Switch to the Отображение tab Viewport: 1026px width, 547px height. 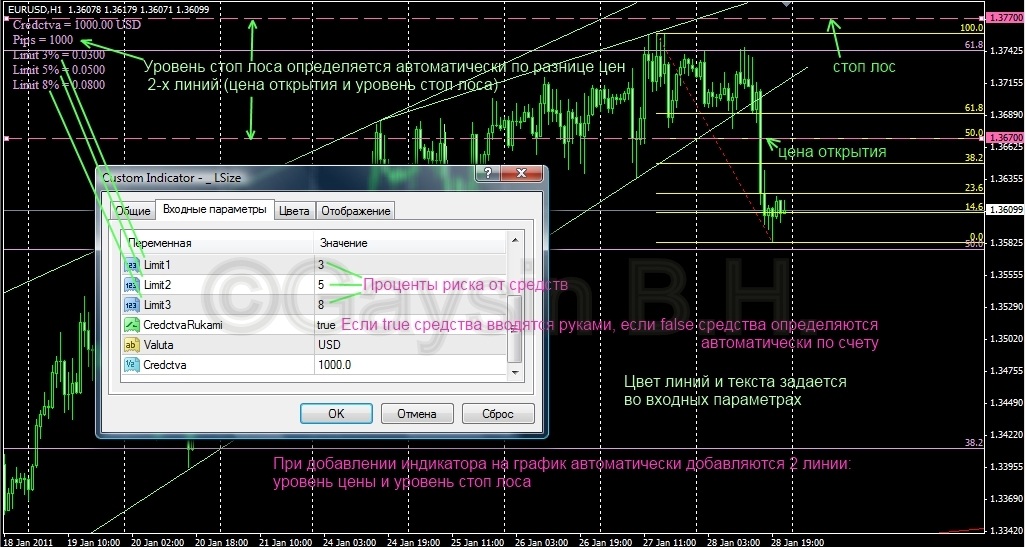click(x=356, y=211)
